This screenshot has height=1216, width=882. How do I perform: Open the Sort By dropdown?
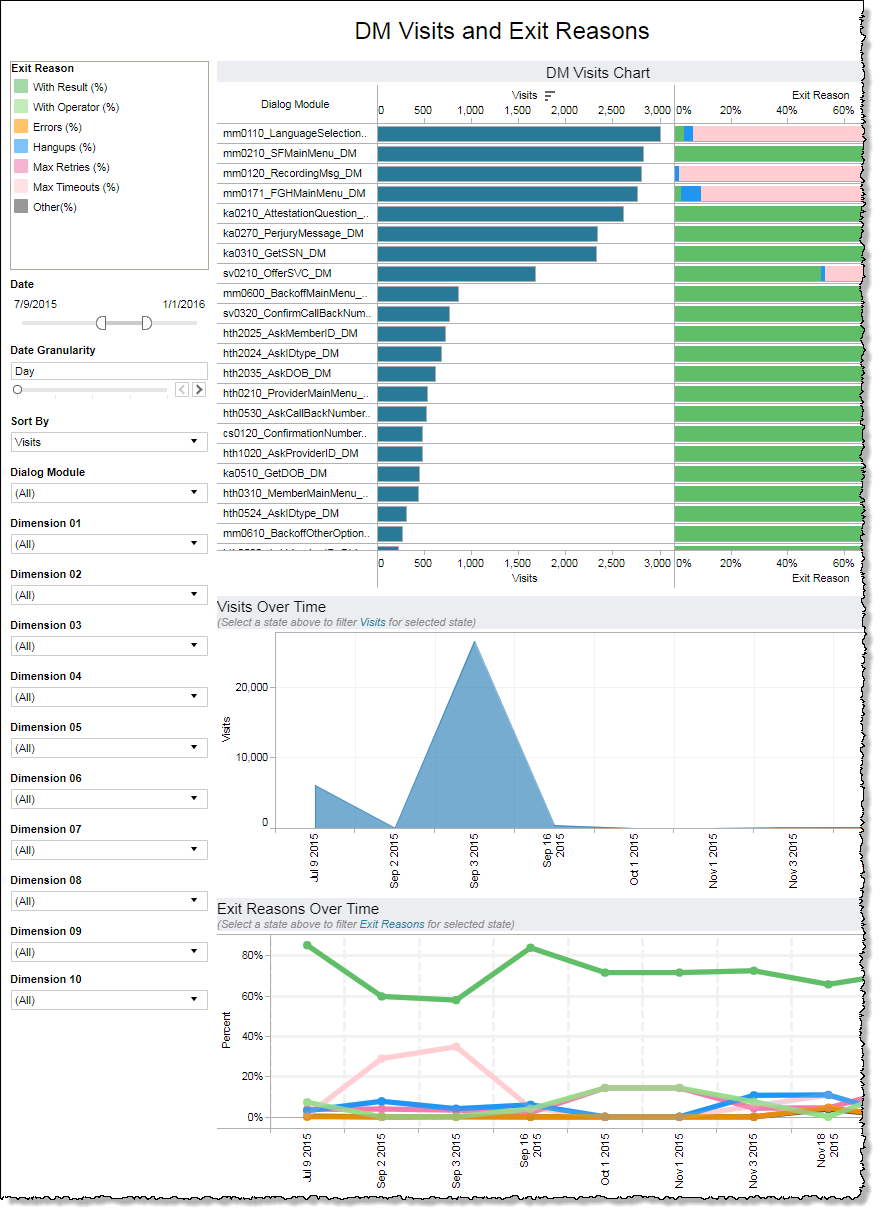click(109, 442)
